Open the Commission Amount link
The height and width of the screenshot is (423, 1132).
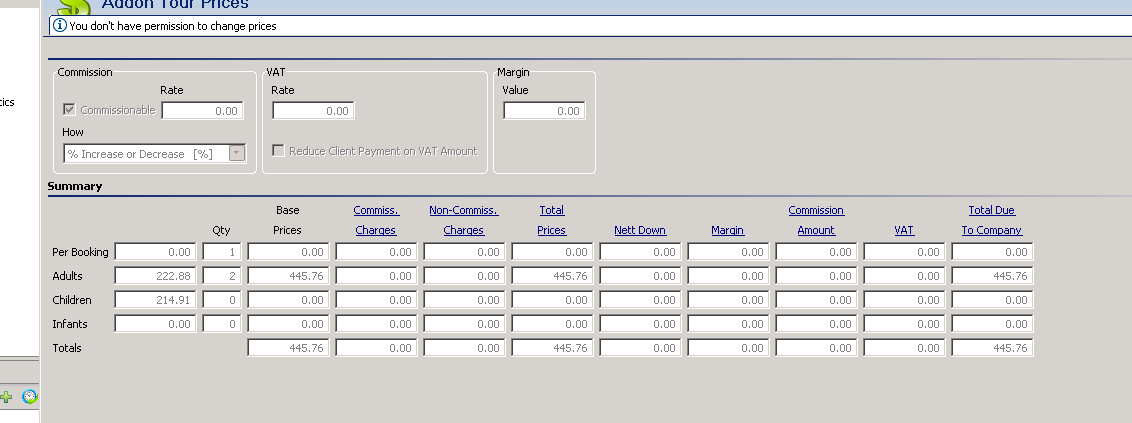(816, 220)
